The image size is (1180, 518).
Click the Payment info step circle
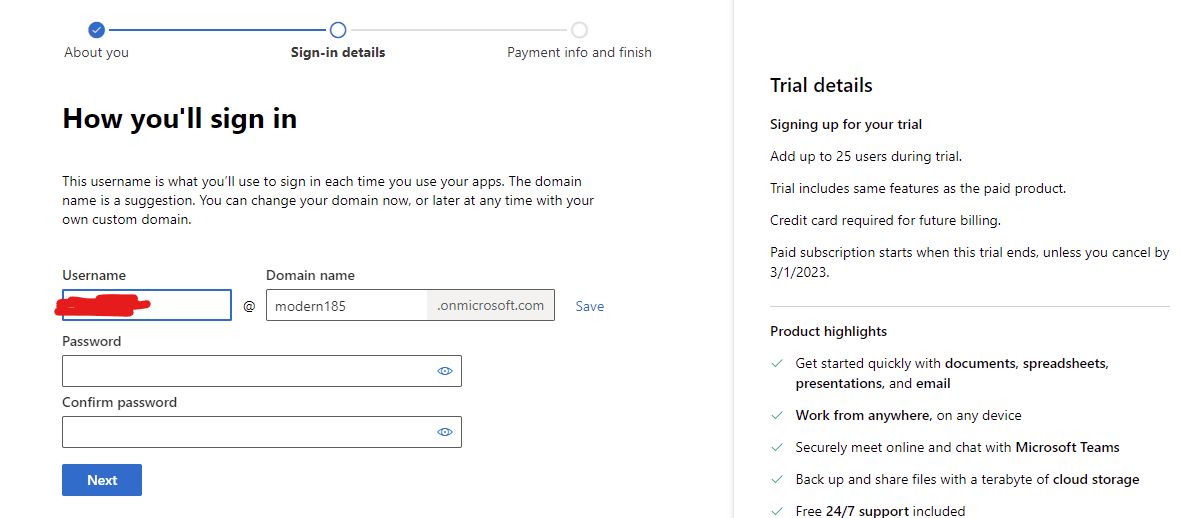click(x=579, y=30)
